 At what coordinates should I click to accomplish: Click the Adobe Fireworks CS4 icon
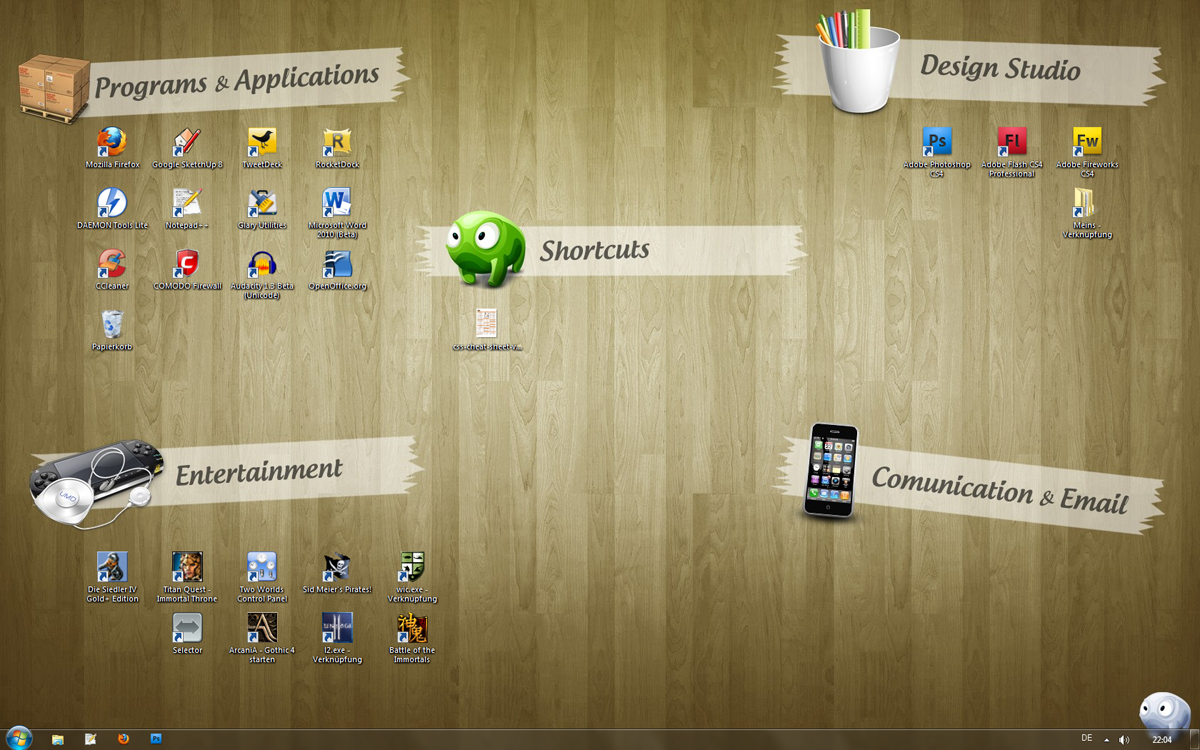click(x=1087, y=142)
